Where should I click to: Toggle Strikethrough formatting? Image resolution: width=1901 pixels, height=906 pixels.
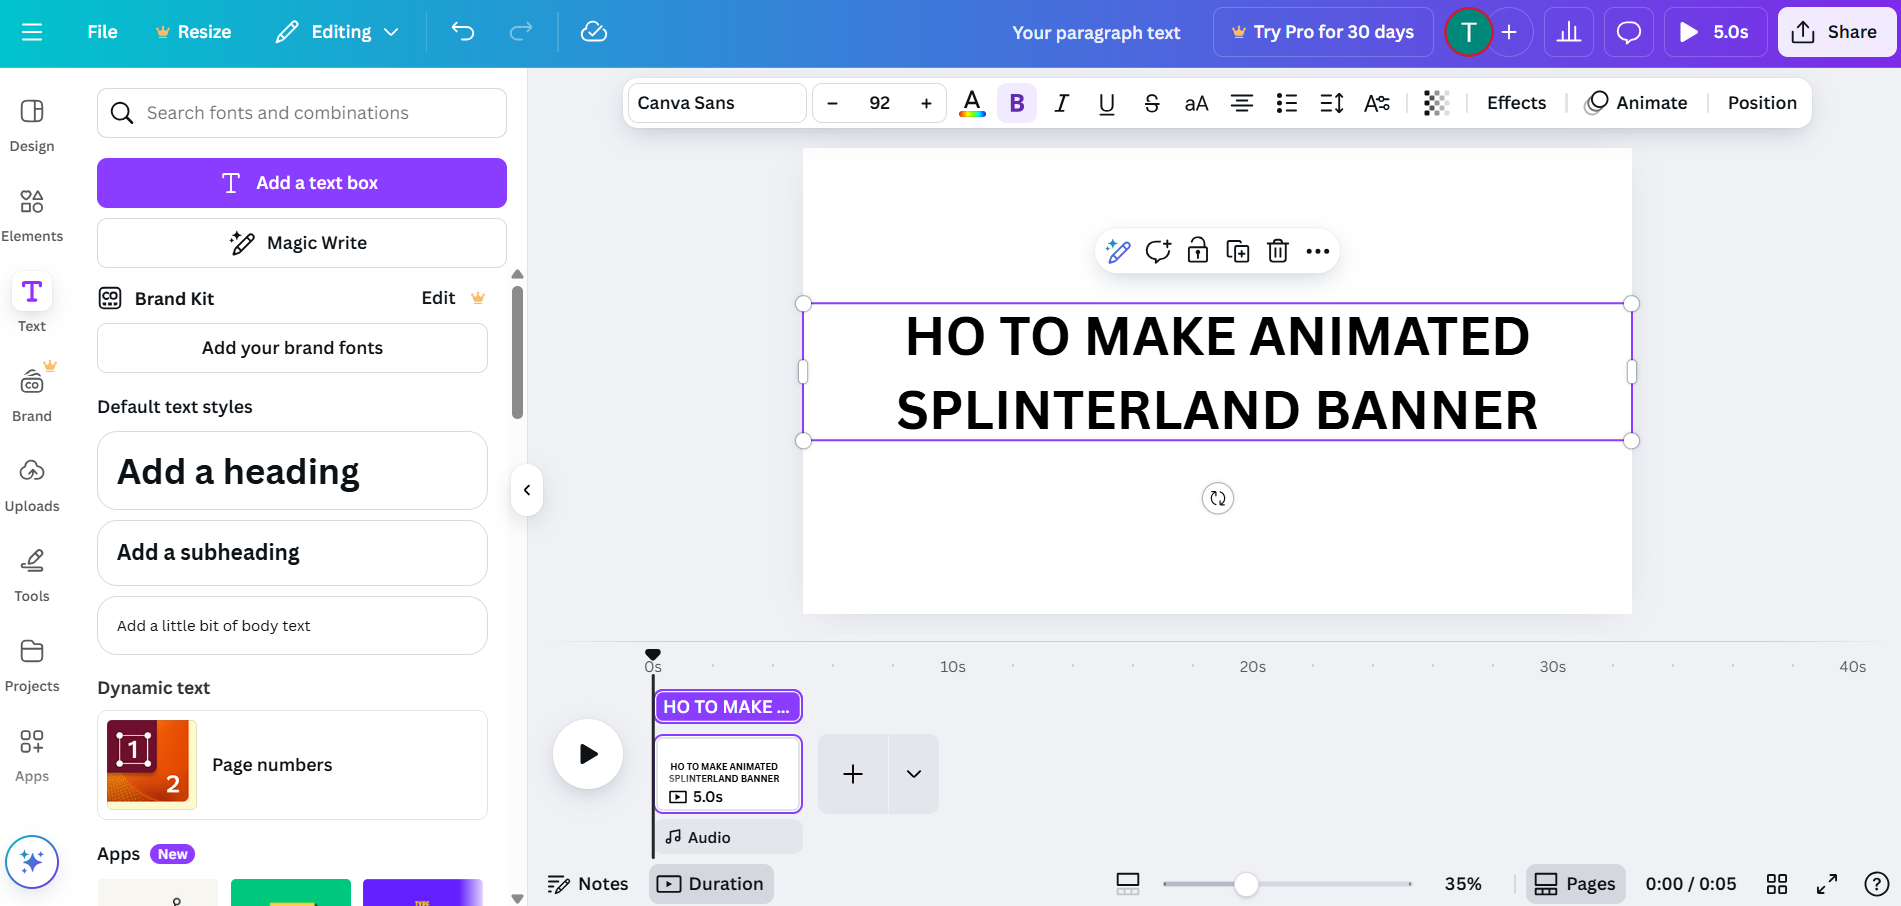pos(1152,103)
